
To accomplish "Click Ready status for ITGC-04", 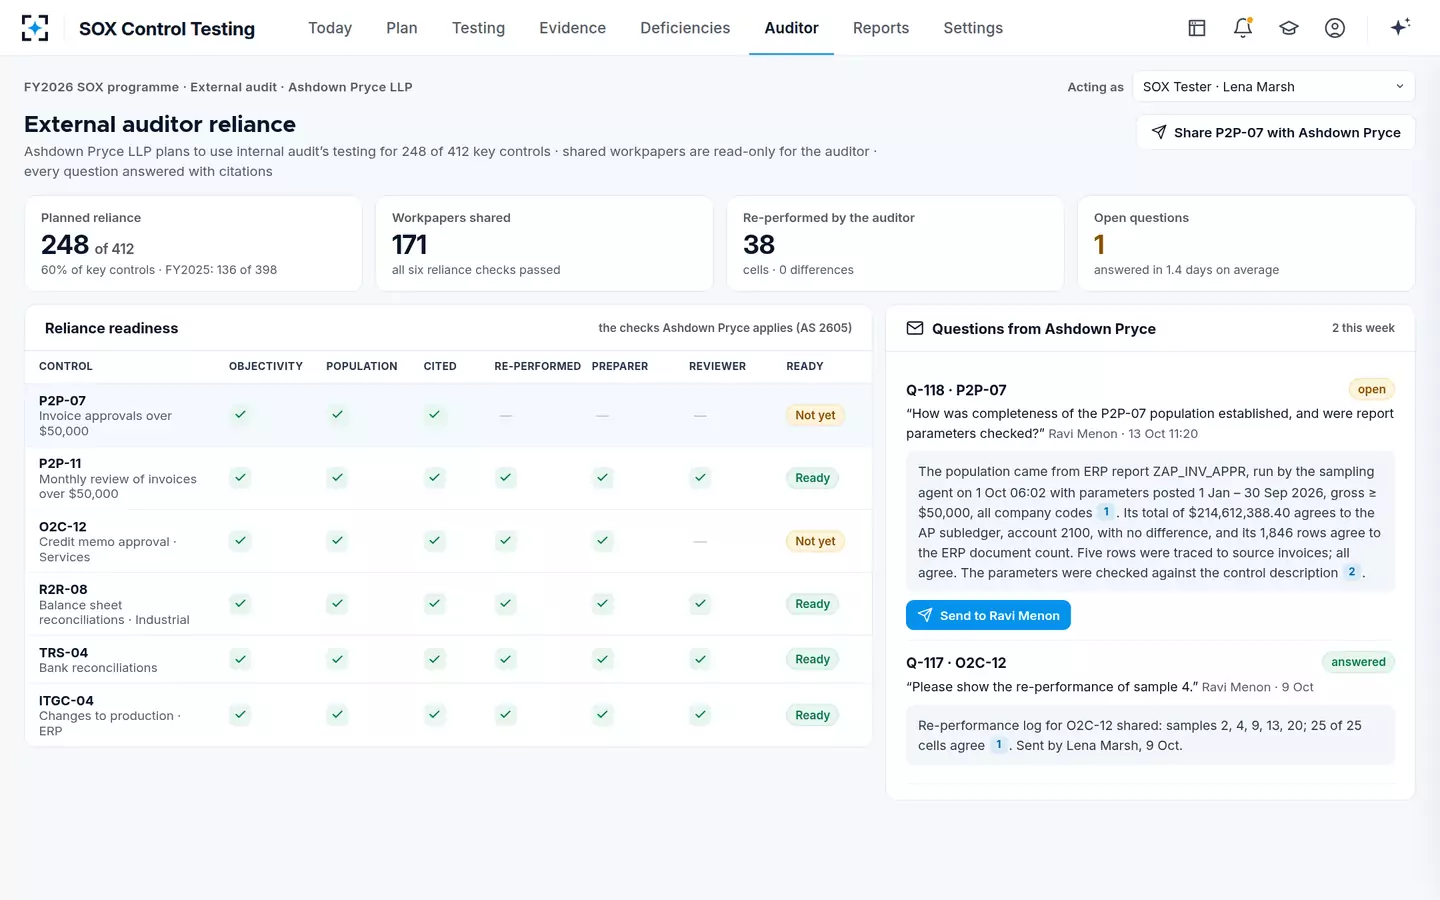I will [x=812, y=715].
